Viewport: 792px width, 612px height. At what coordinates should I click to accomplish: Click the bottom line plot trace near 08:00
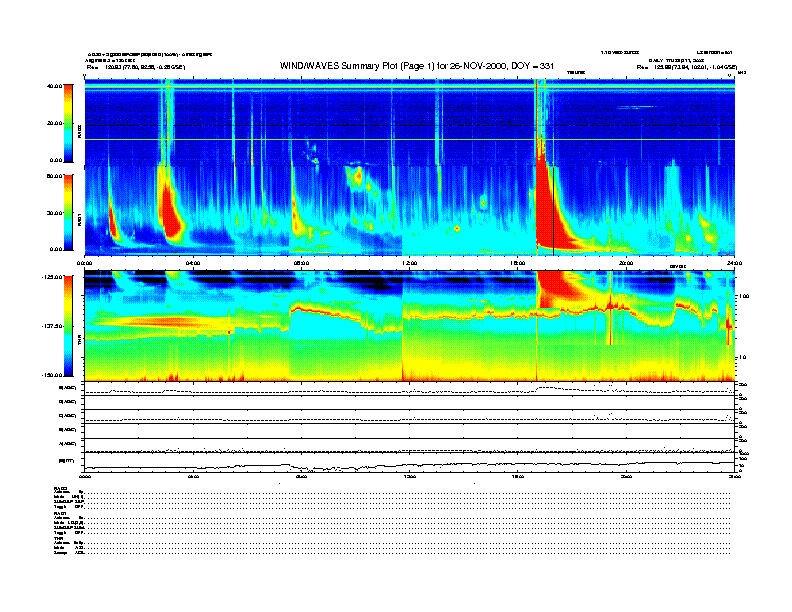303,467
